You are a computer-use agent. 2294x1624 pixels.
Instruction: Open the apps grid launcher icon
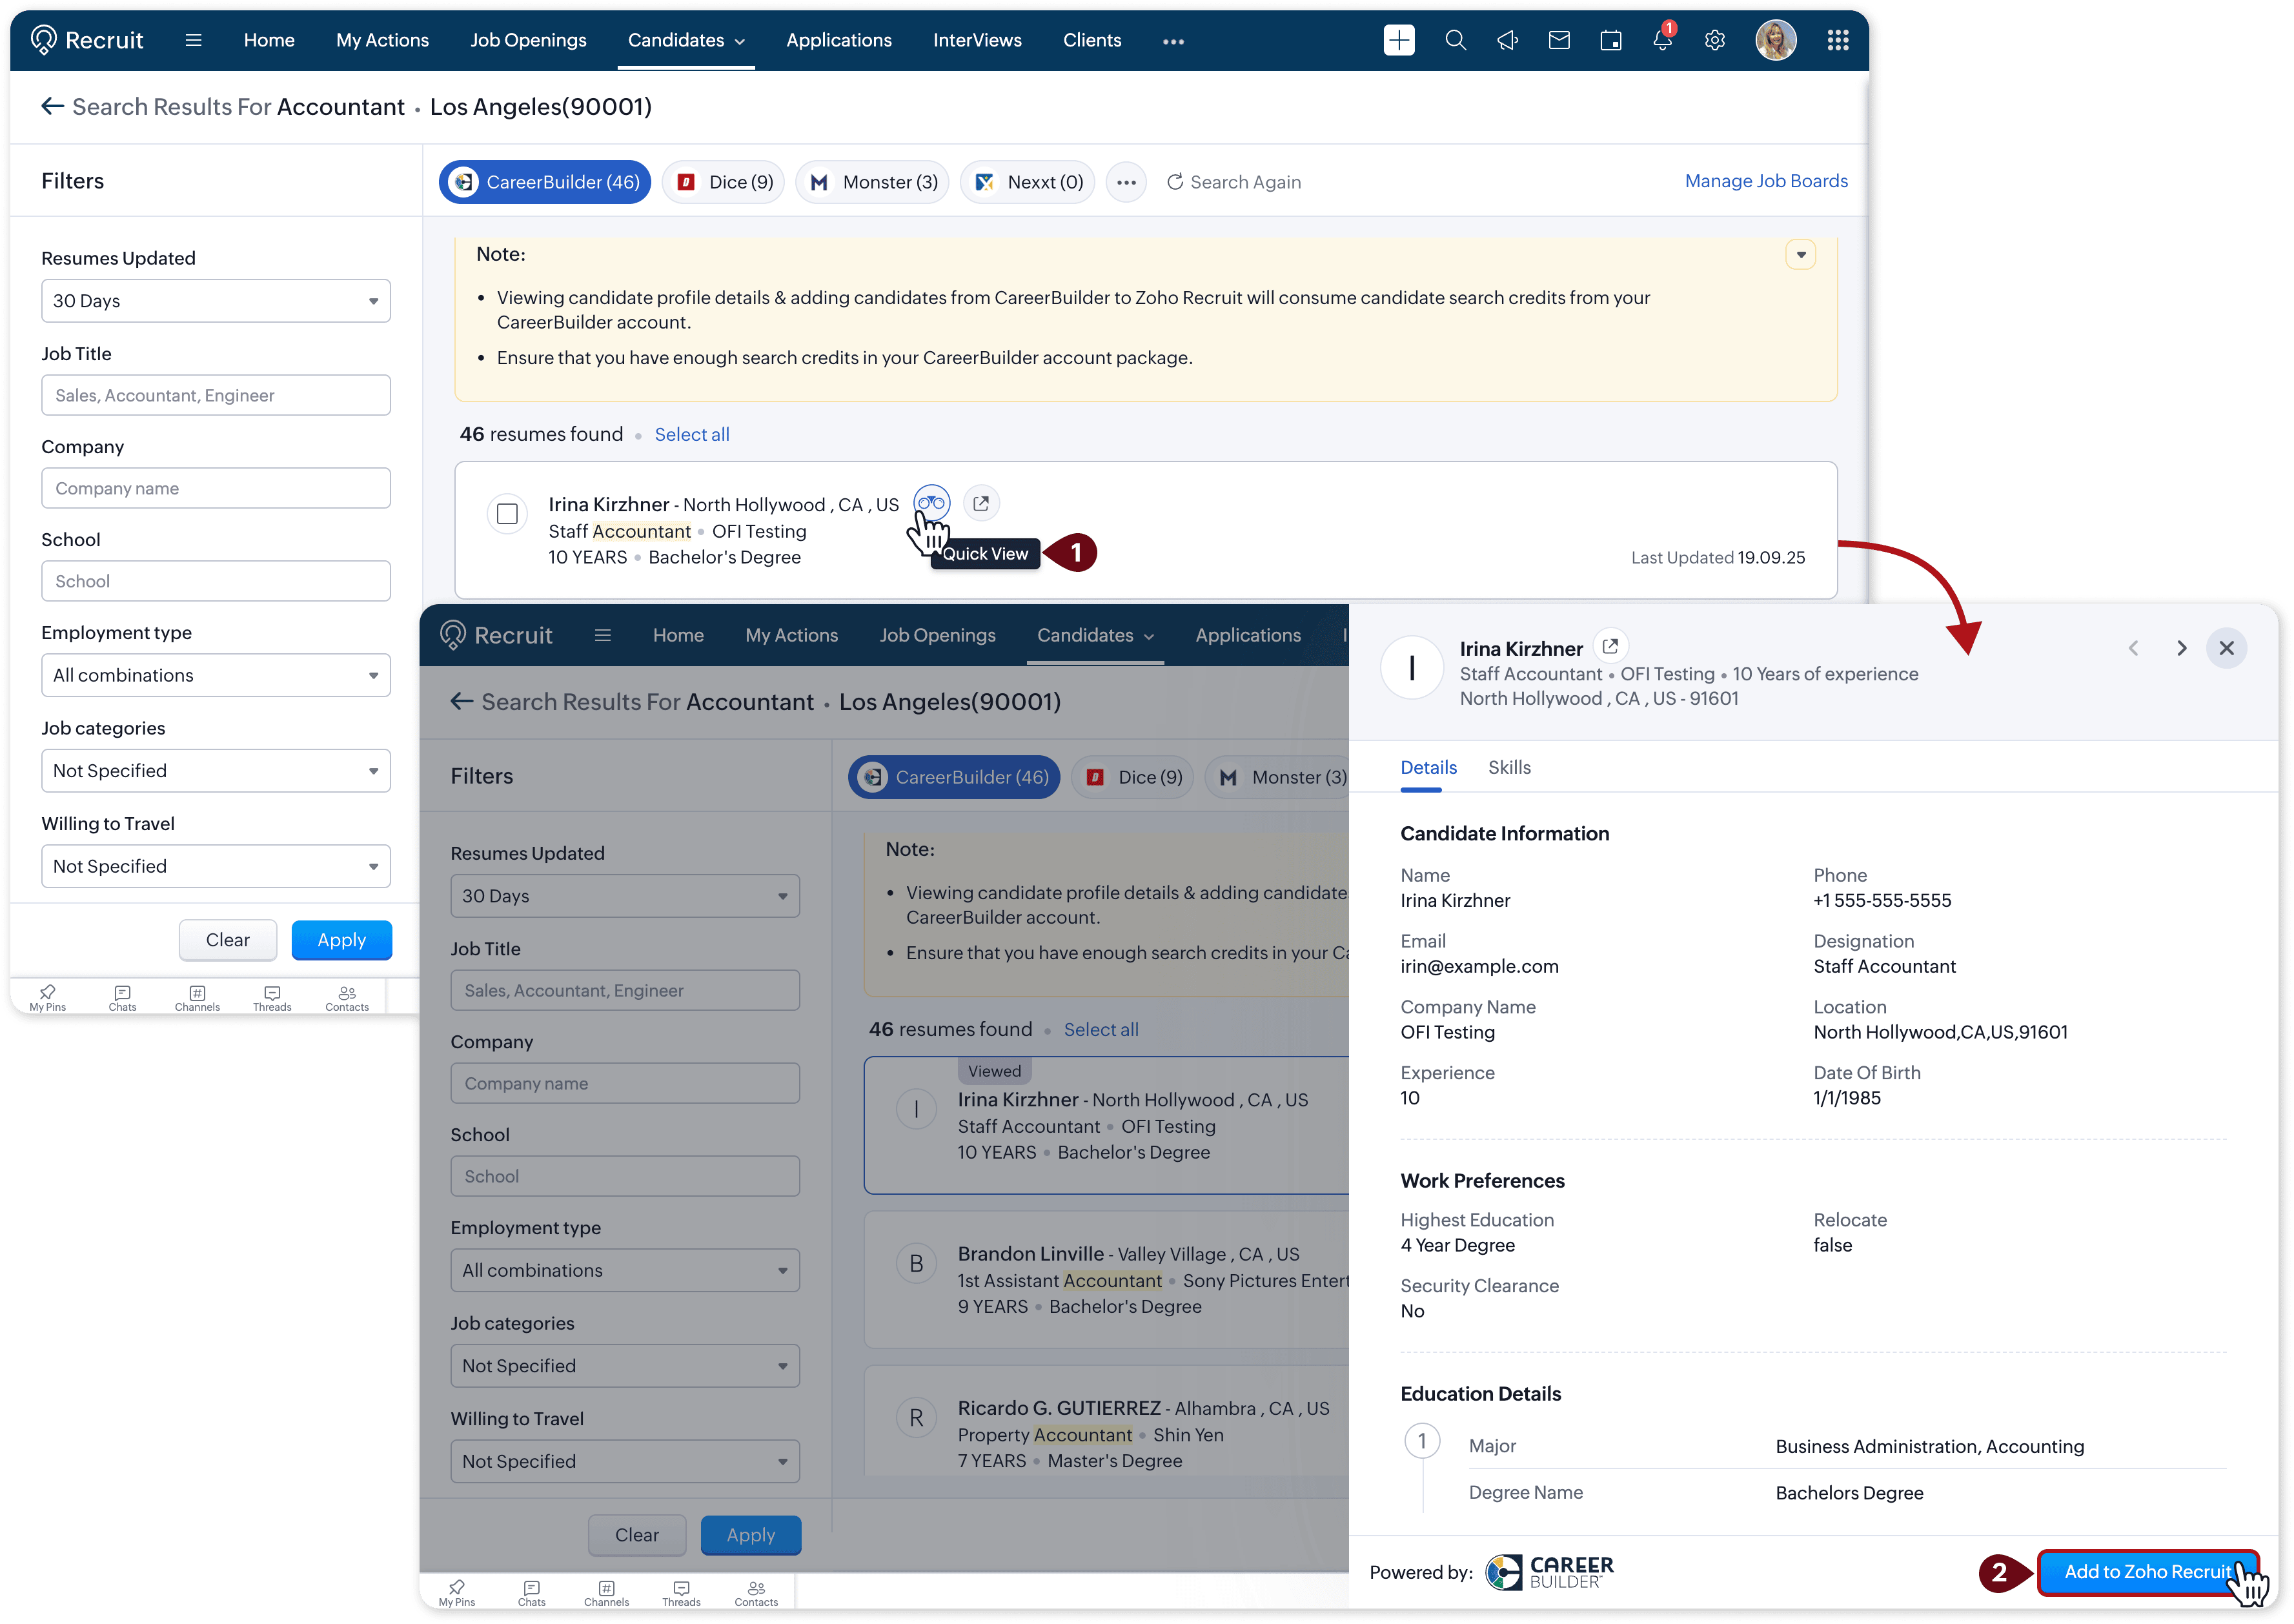[x=1837, y=40]
